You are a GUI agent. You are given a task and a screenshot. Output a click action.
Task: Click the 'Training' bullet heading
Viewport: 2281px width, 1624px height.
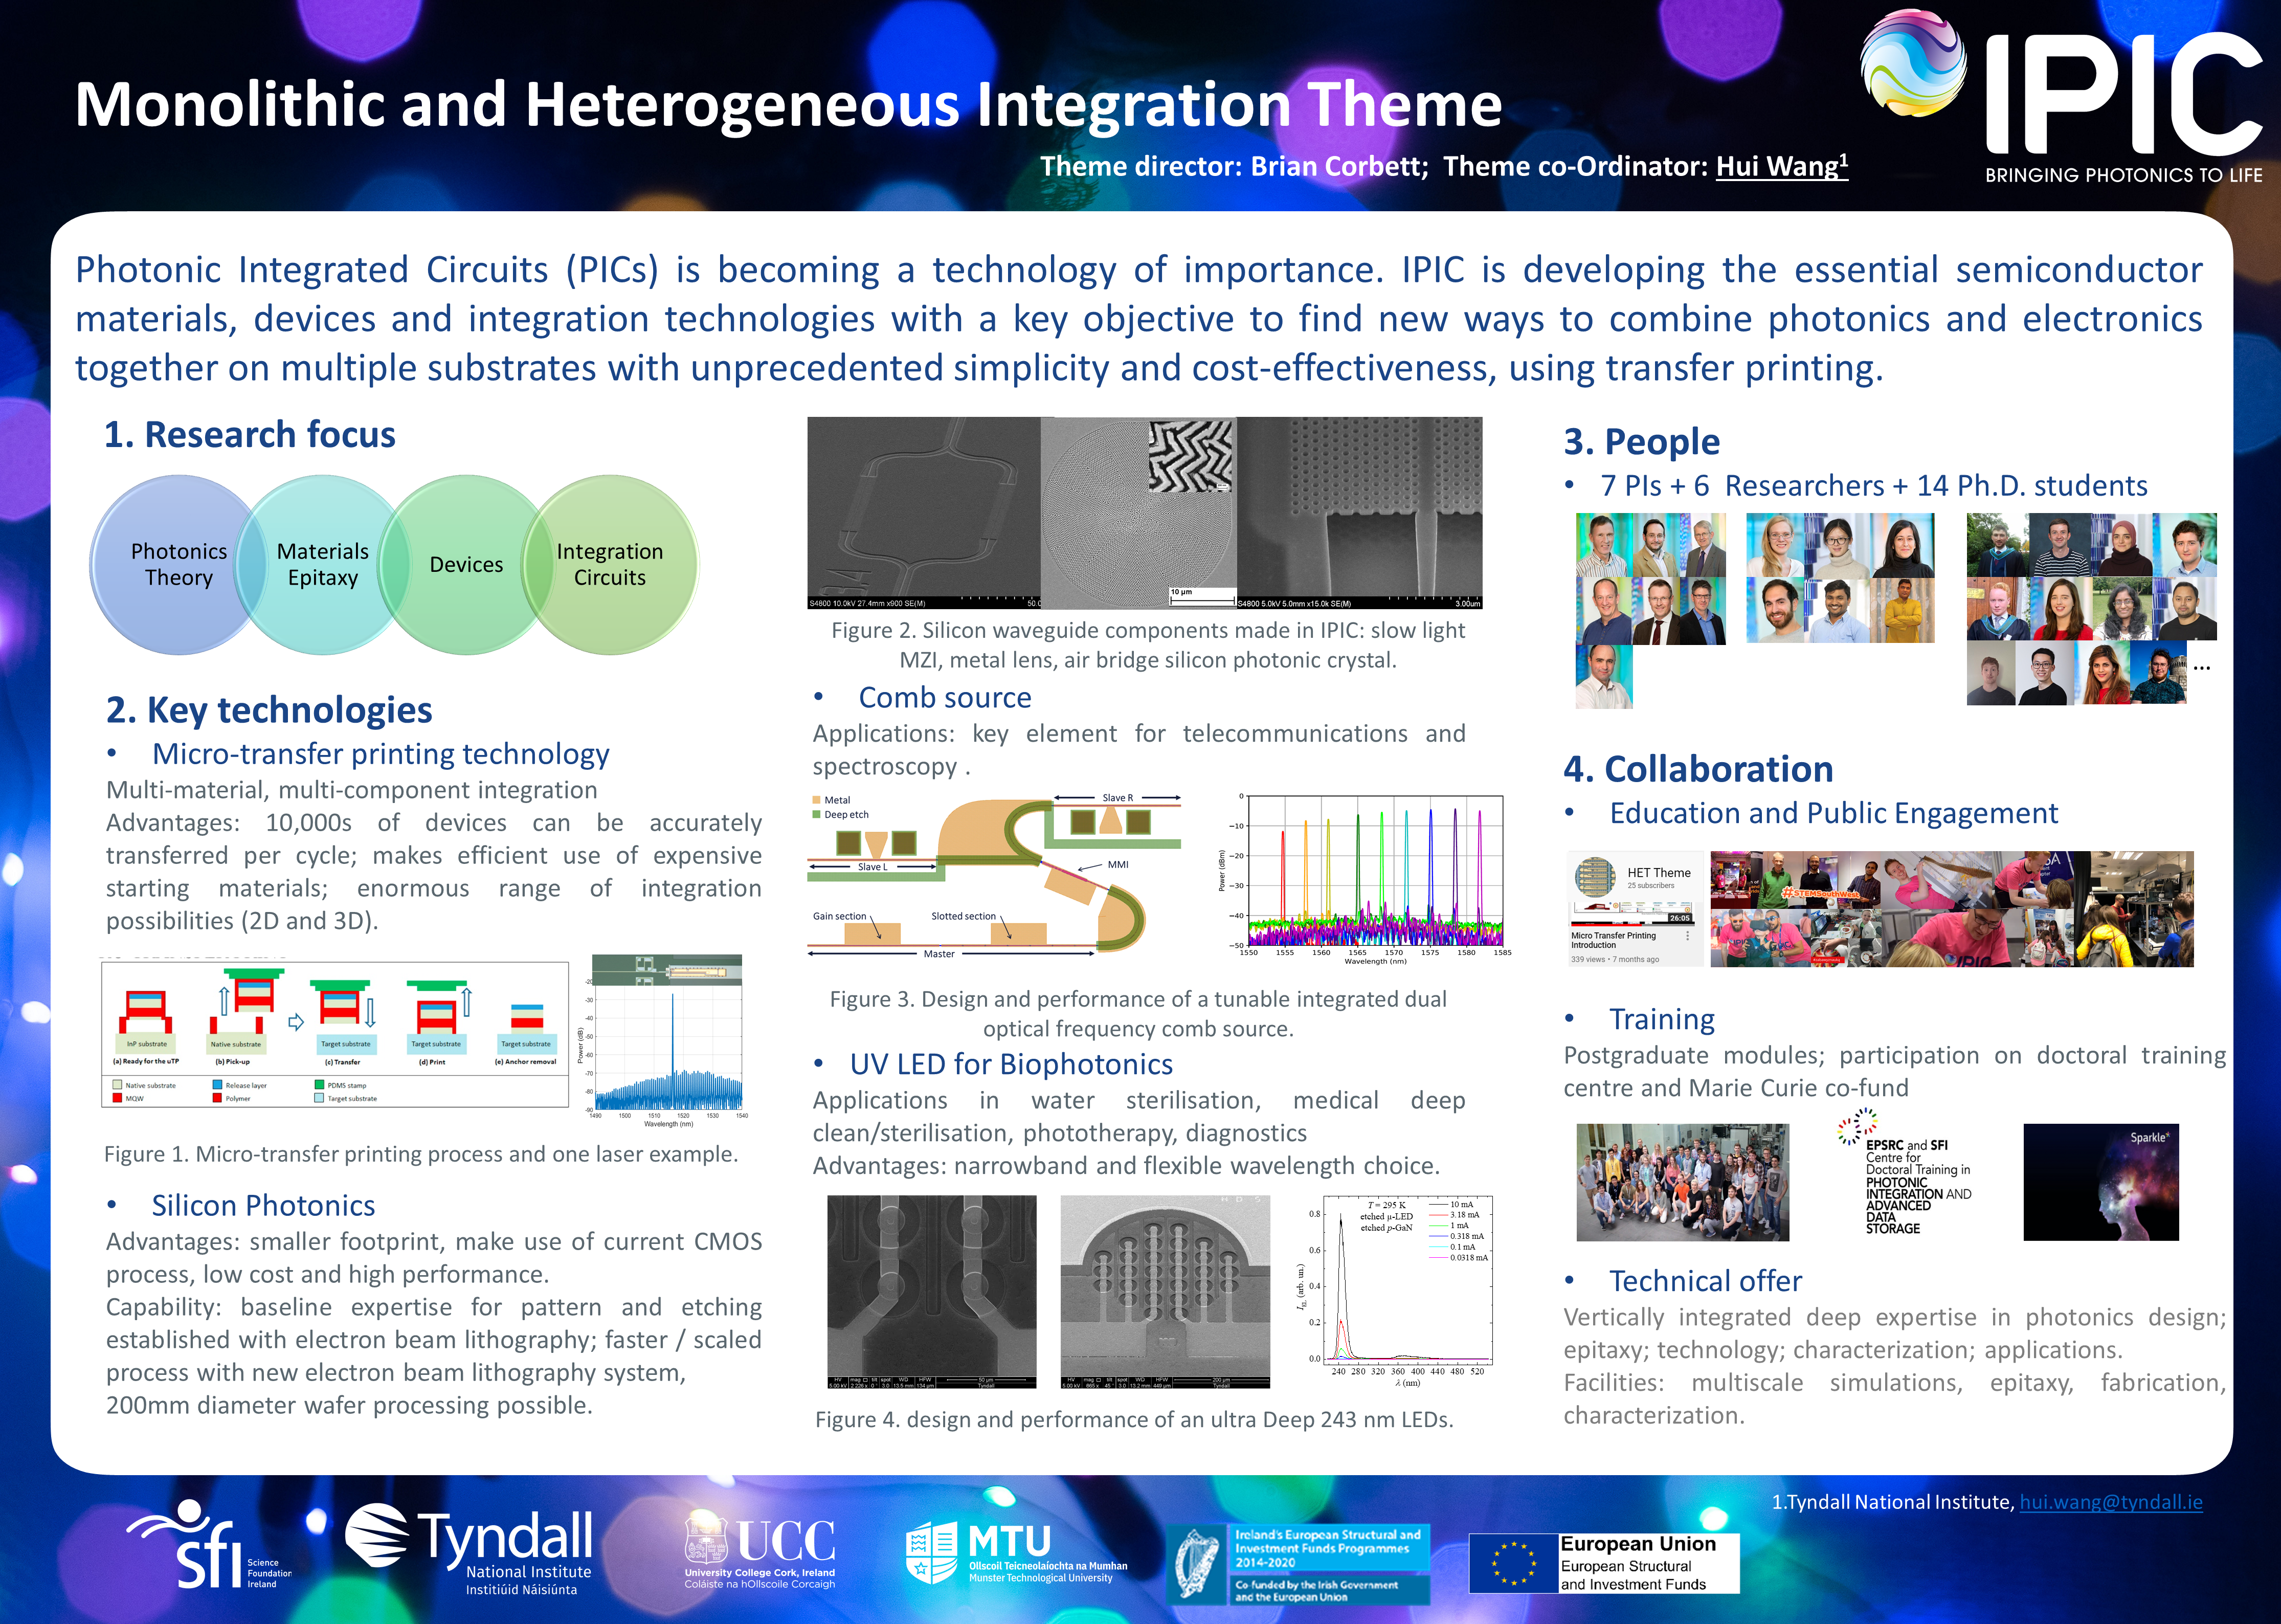[x=1662, y=1020]
